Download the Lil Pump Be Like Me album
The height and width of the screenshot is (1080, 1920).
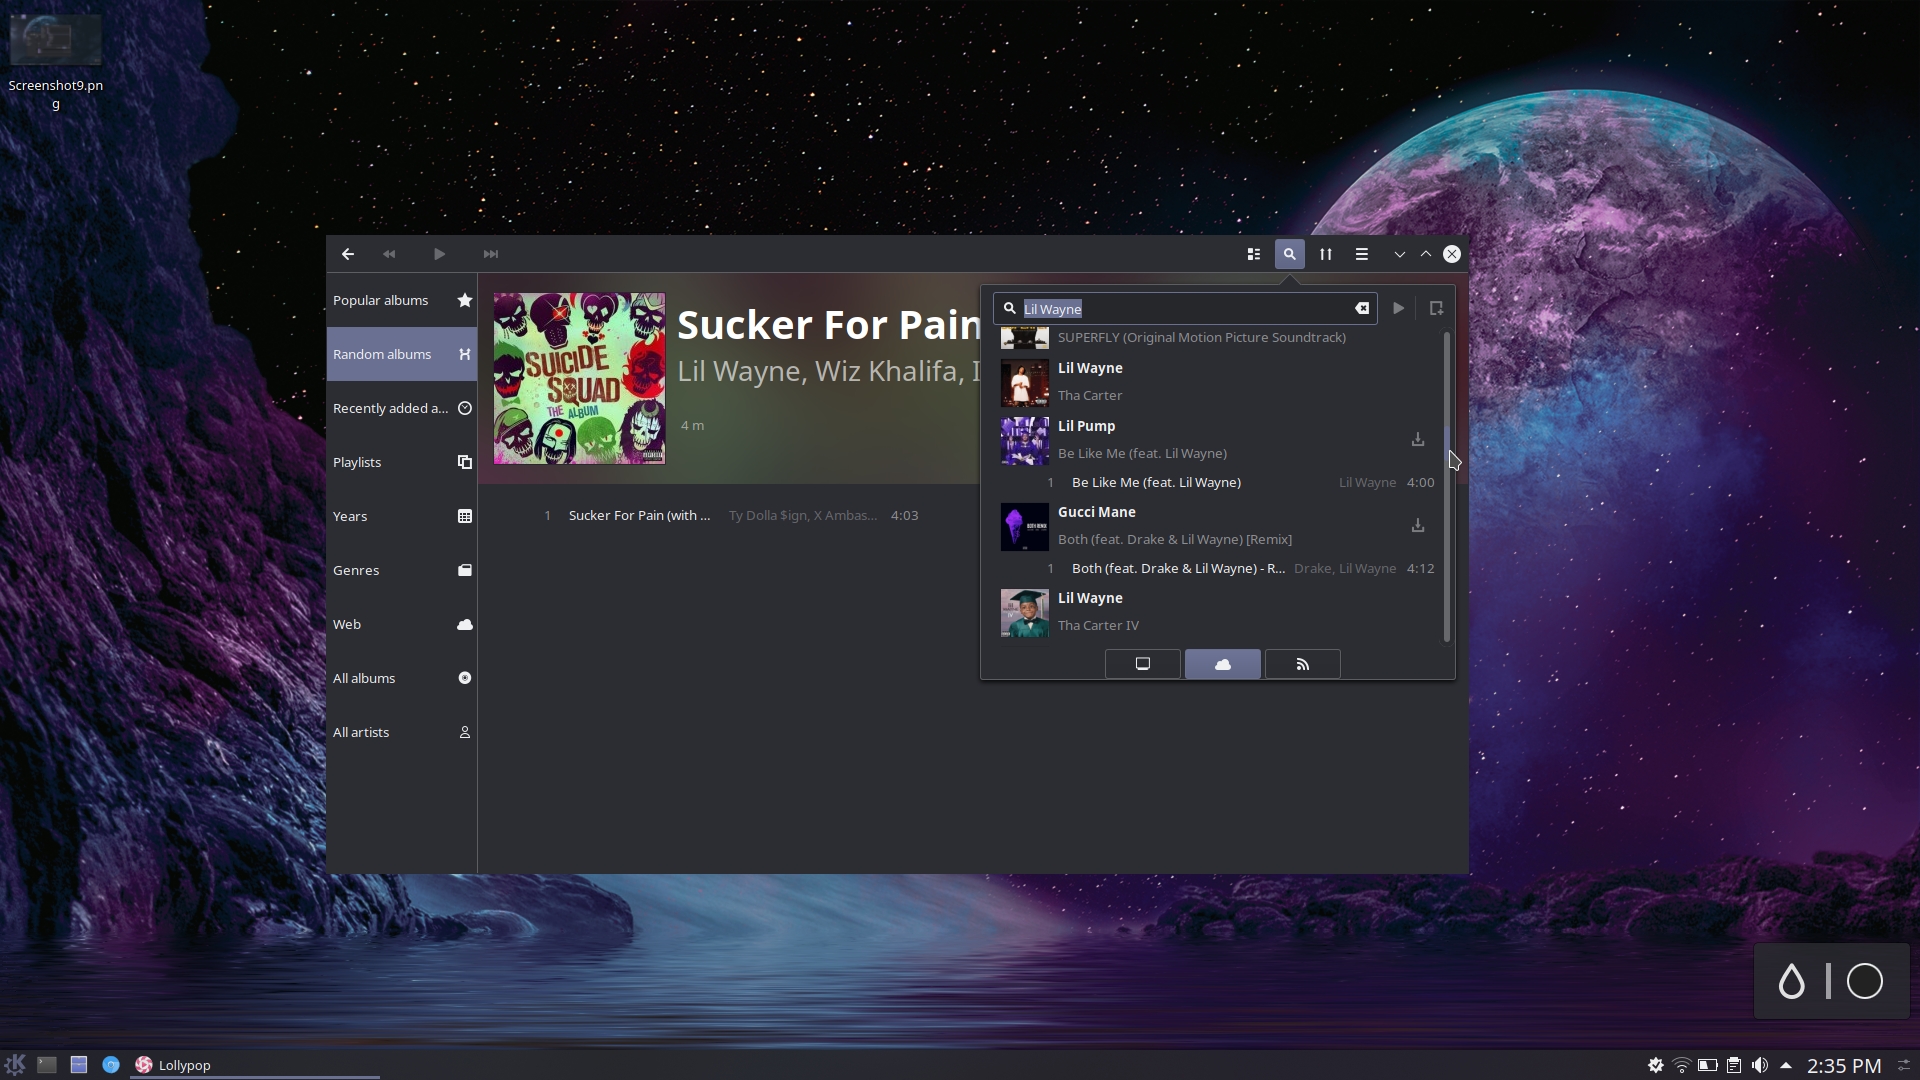pos(1417,440)
